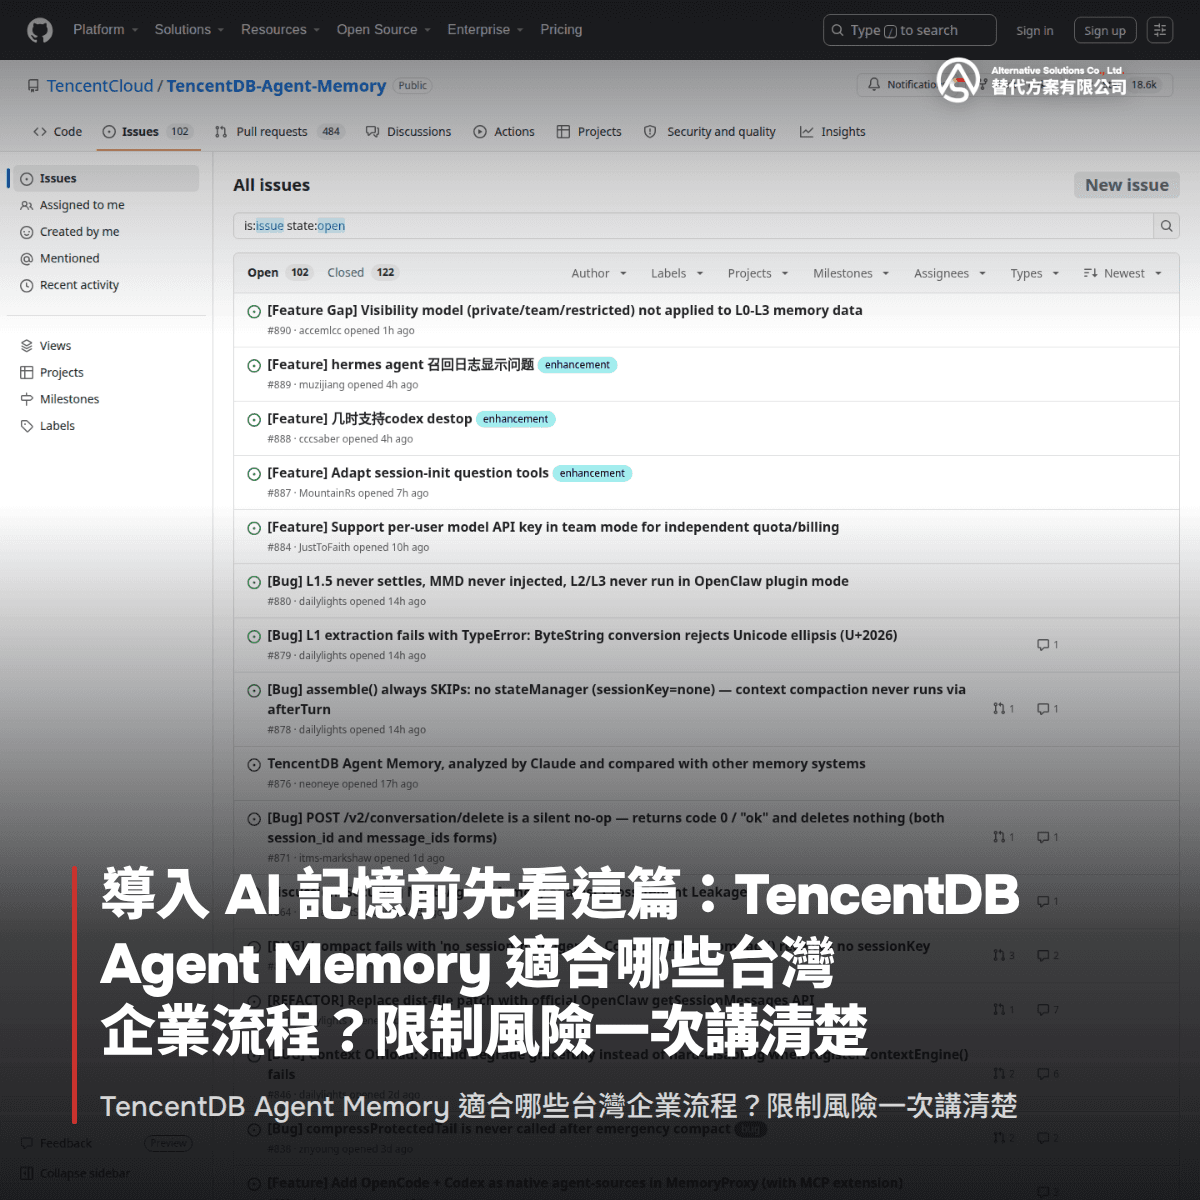
Task: Open issue L1.5 never settles bug
Action: (x=558, y=581)
